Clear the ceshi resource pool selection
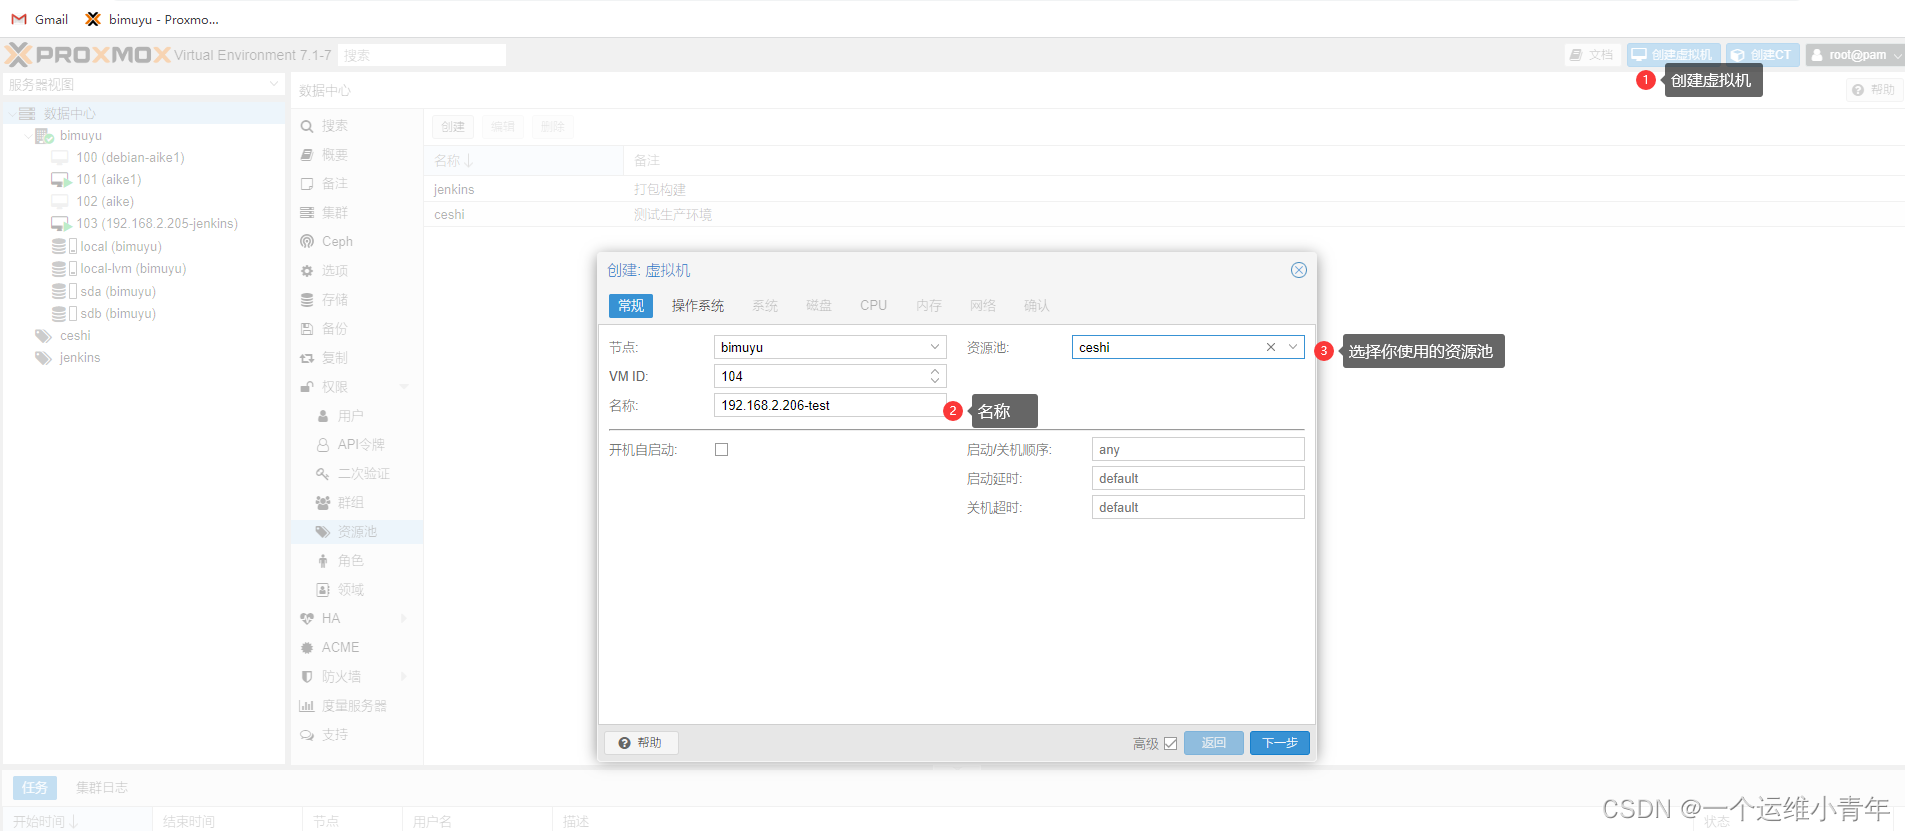Viewport: 1905px width, 831px height. 1271,347
